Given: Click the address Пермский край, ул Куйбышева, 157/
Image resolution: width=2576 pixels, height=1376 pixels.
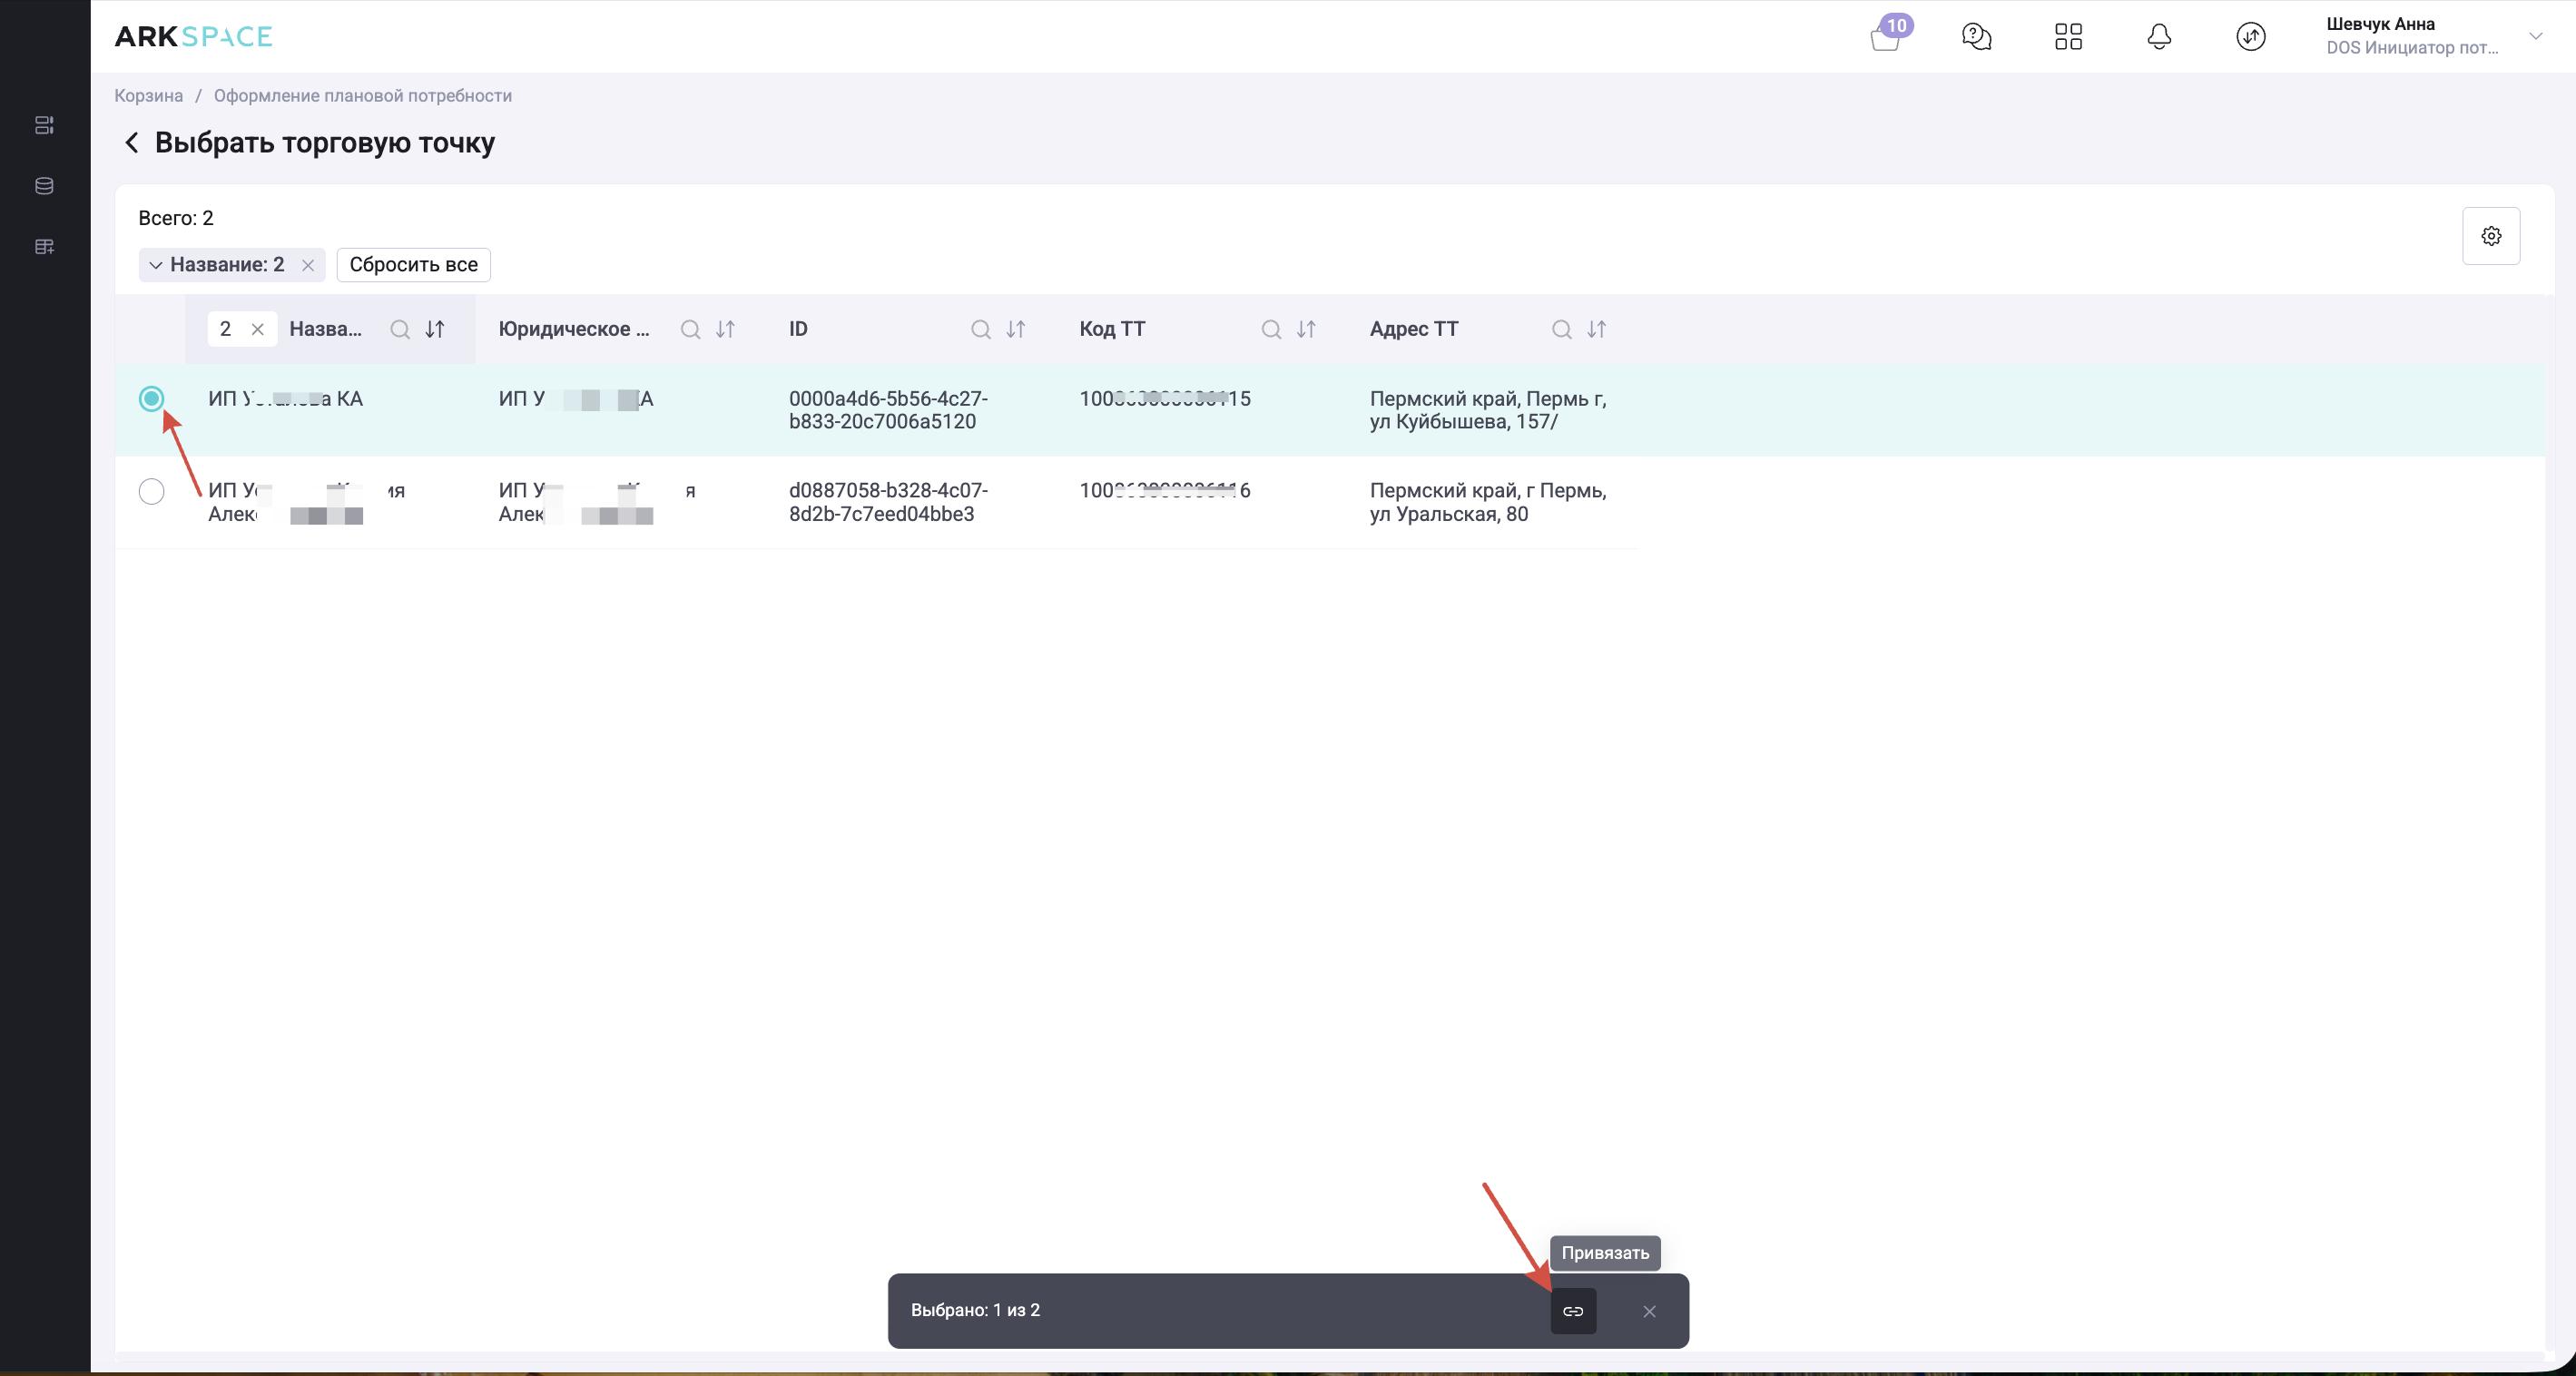Looking at the screenshot, I should tap(1488, 410).
